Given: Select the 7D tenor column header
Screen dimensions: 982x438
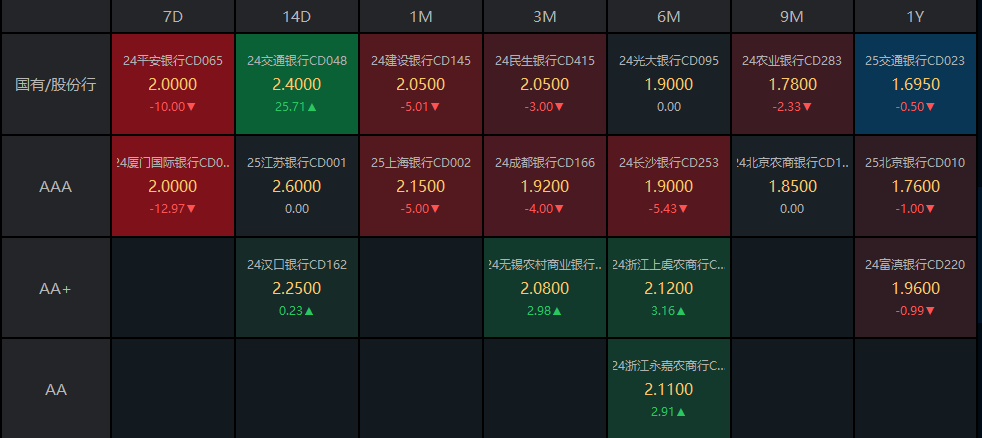Looking at the screenshot, I should pos(173,17).
